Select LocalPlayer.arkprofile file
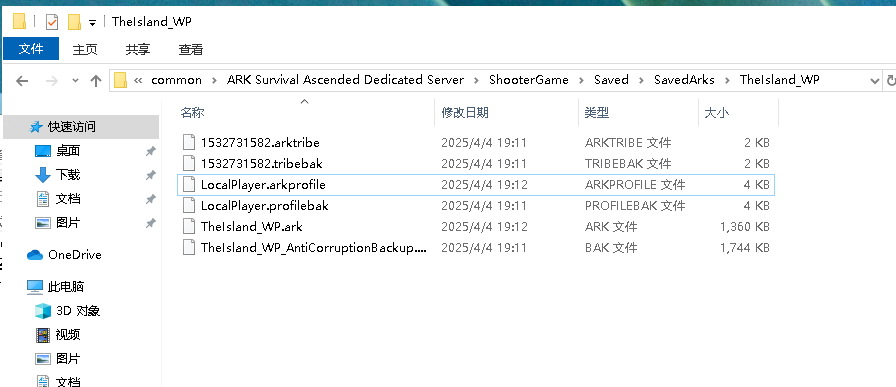Viewport: 896px width, 387px height. coord(475,185)
